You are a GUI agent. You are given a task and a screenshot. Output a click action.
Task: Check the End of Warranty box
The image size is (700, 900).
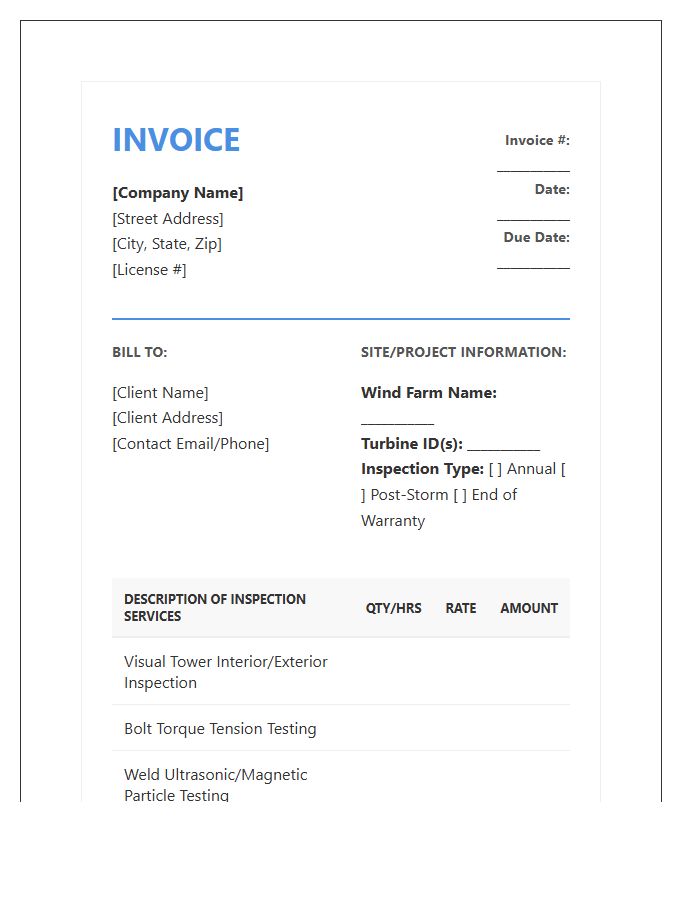(x=460, y=495)
